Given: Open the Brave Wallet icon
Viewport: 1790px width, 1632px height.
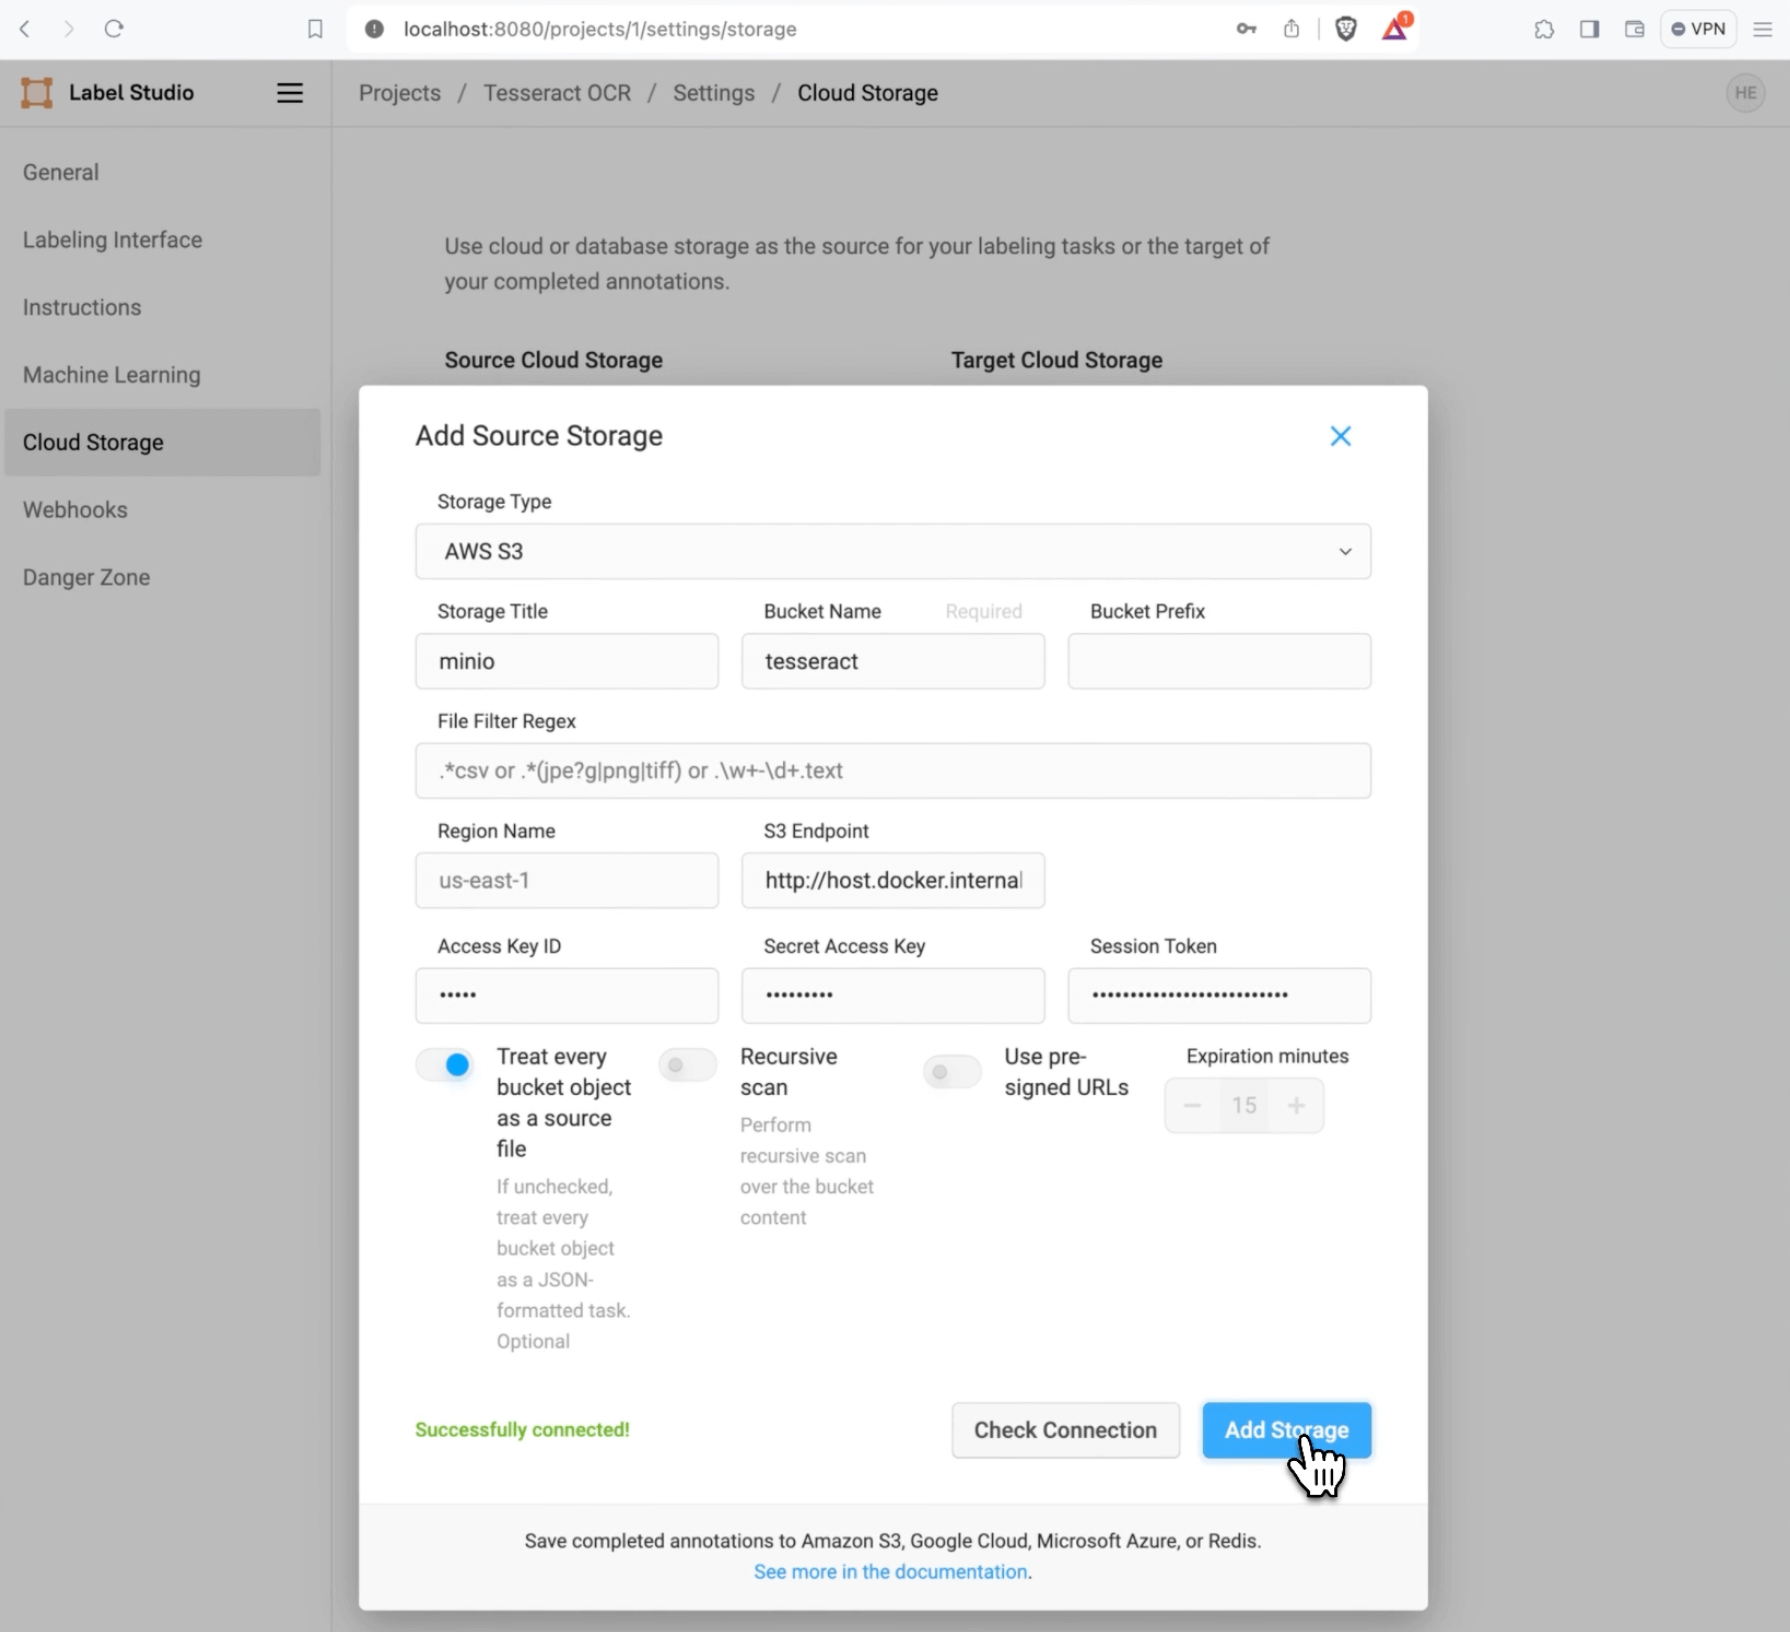Looking at the screenshot, I should [x=1634, y=29].
